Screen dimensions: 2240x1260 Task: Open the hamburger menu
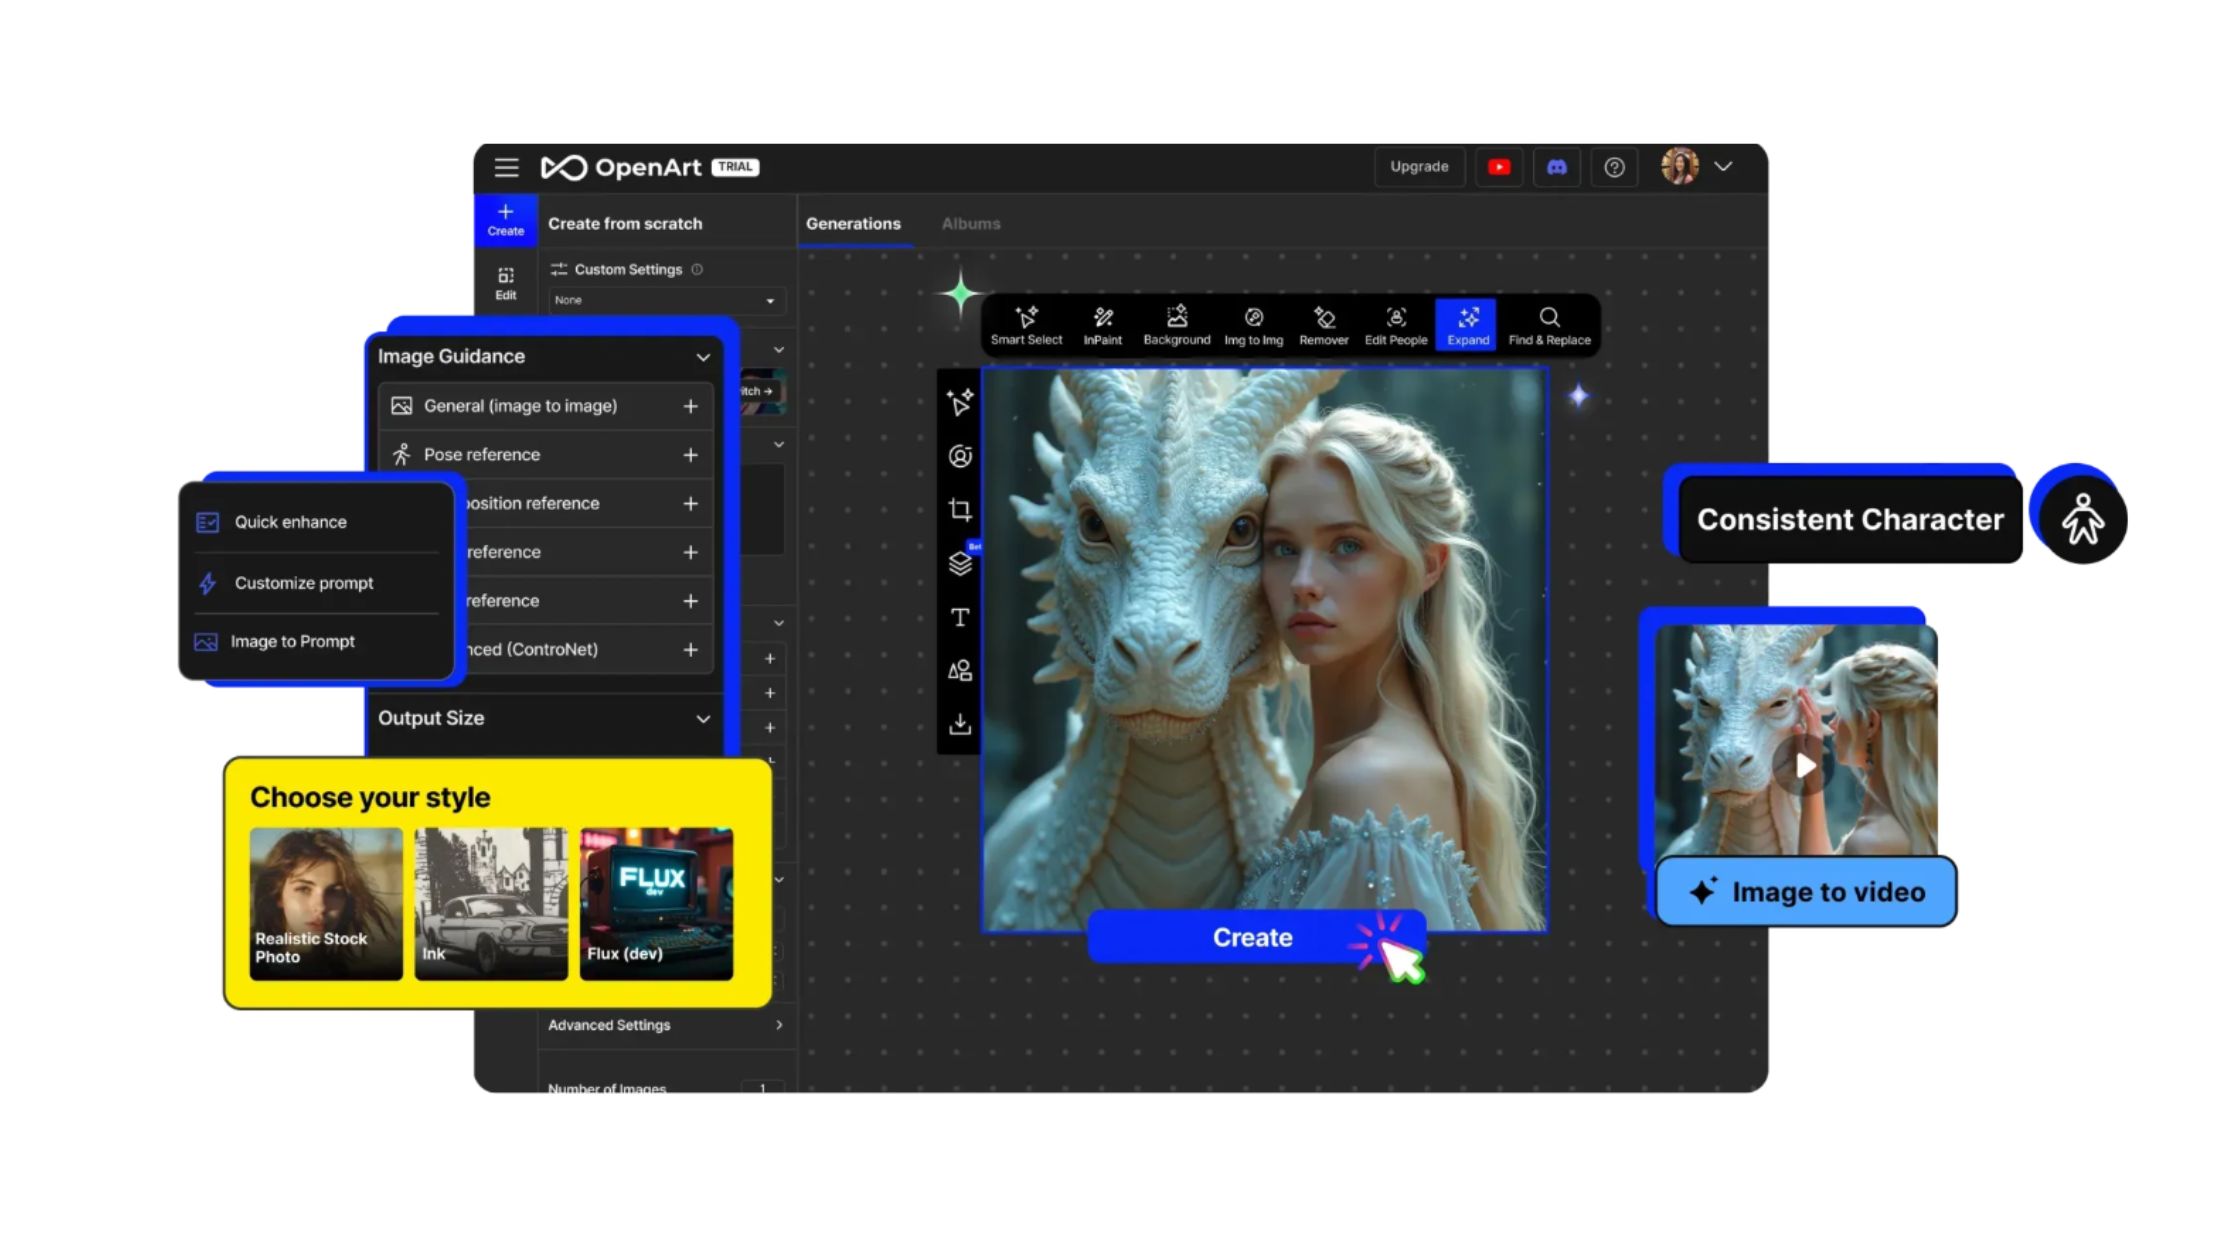(506, 167)
